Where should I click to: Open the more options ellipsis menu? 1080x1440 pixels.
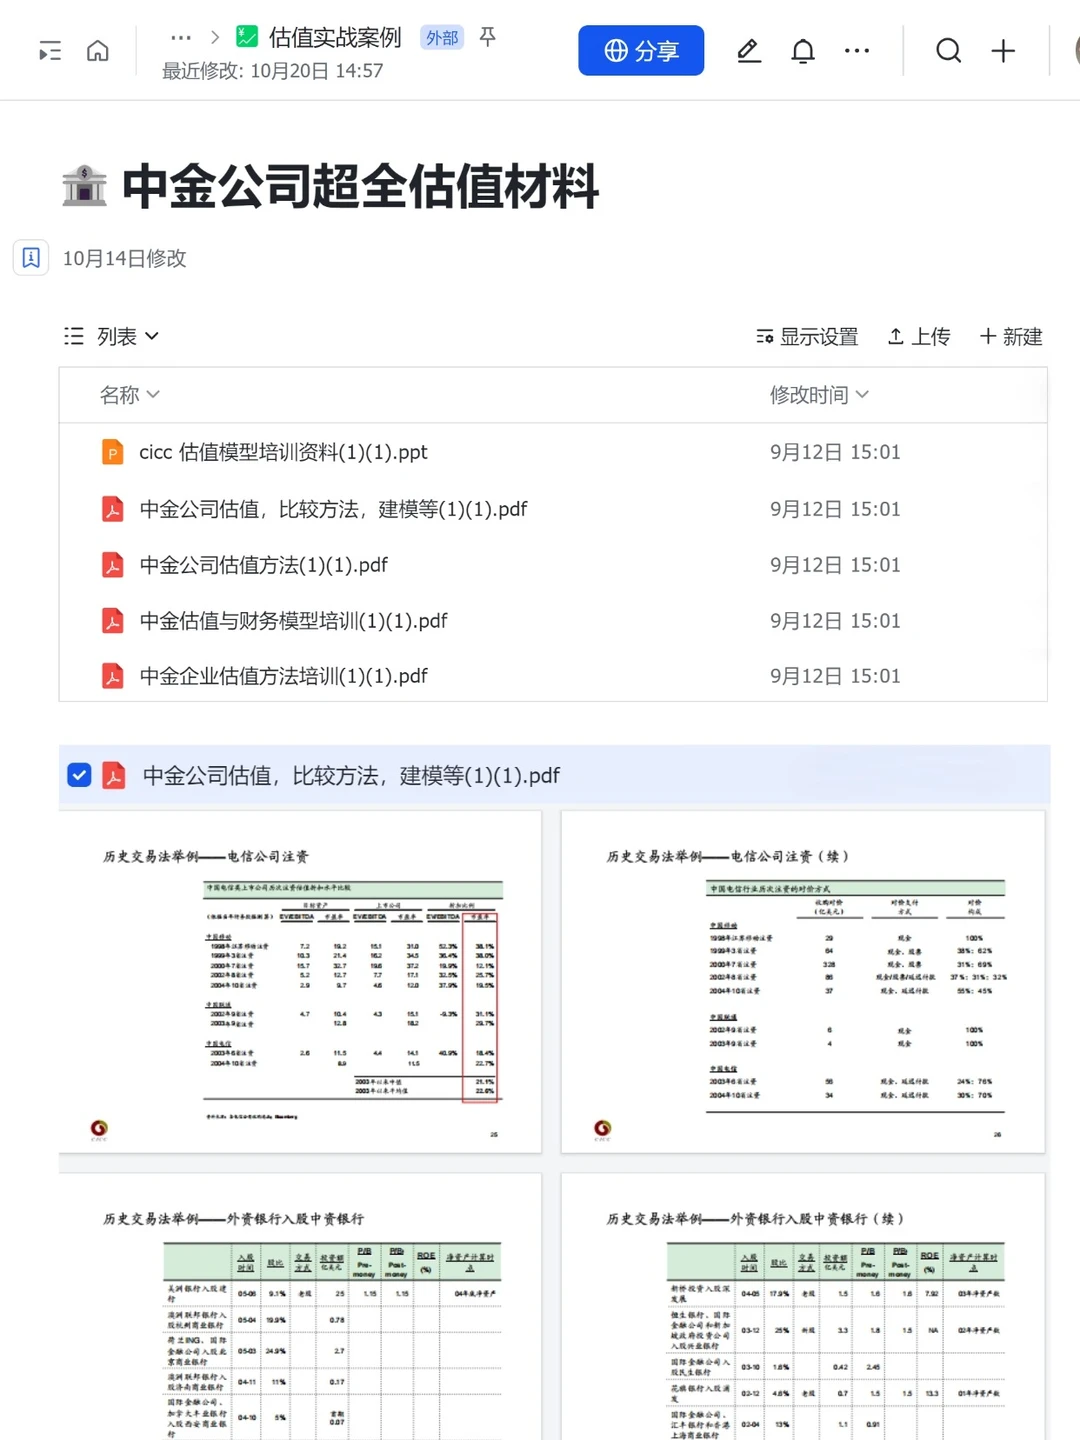857,51
